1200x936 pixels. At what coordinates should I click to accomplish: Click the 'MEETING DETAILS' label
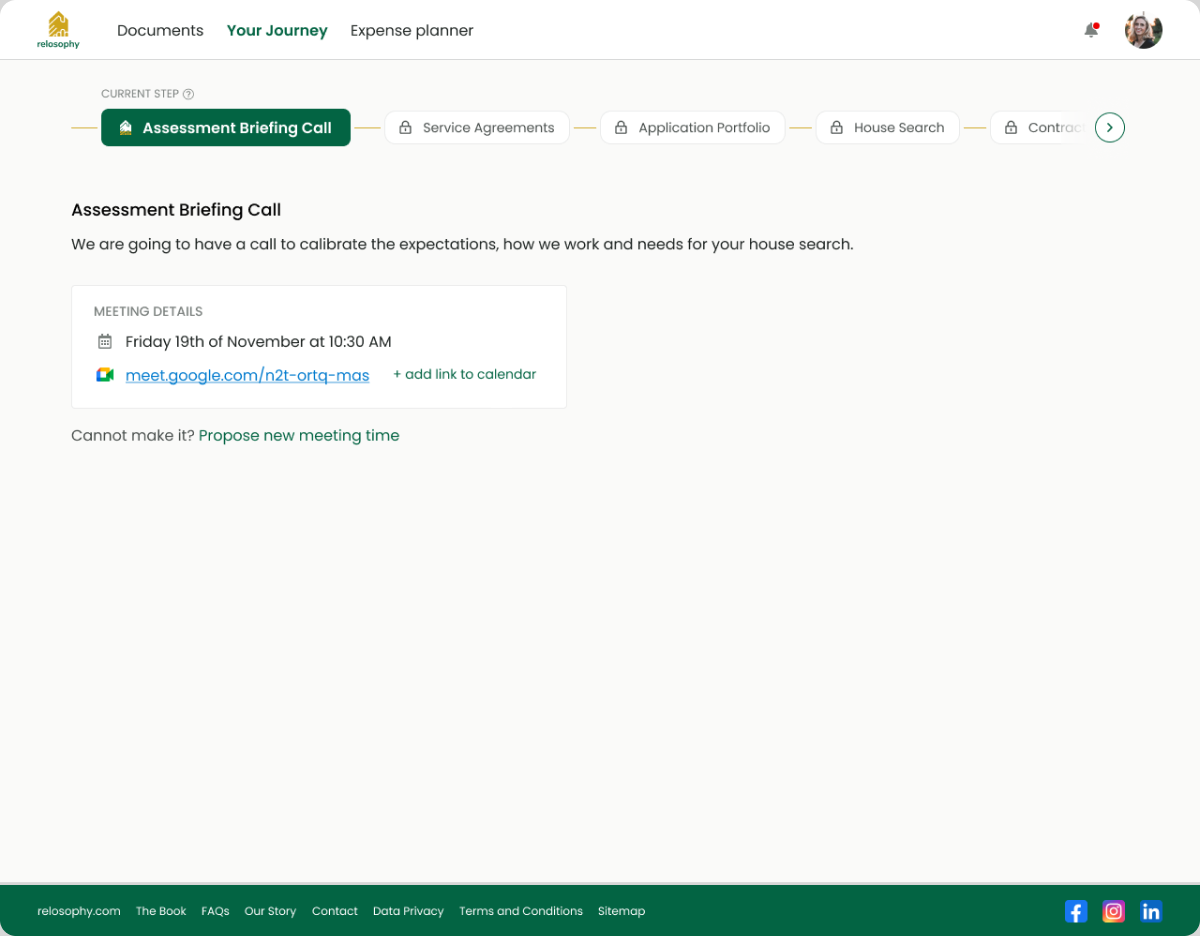pos(148,312)
